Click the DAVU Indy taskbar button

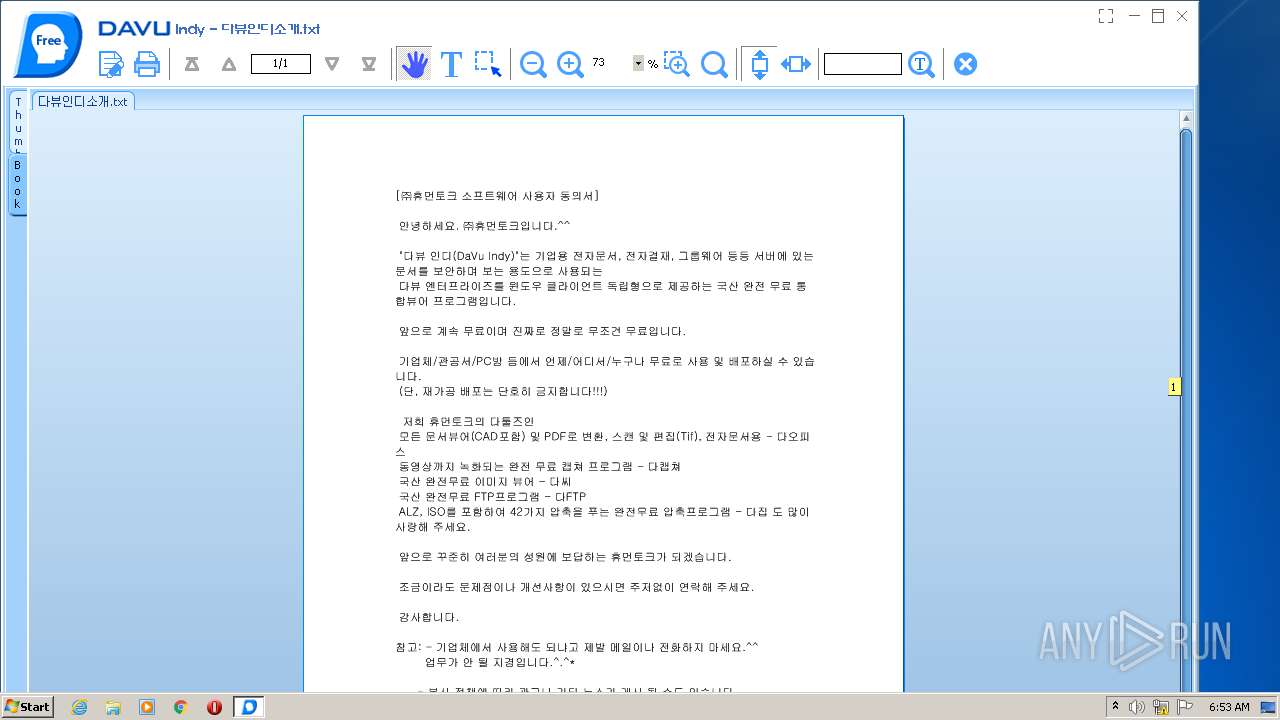click(x=248, y=707)
